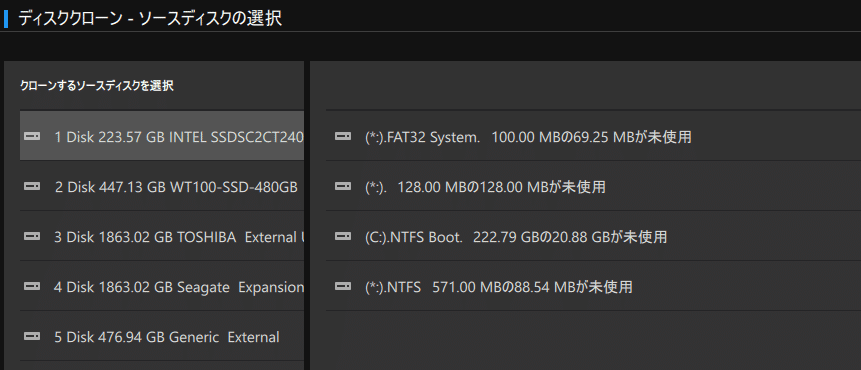Image resolution: width=861 pixels, height=370 pixels.
Task: Select Disk 1 223.57 GB INTEL SSDSC2CT240
Action: pos(162,136)
